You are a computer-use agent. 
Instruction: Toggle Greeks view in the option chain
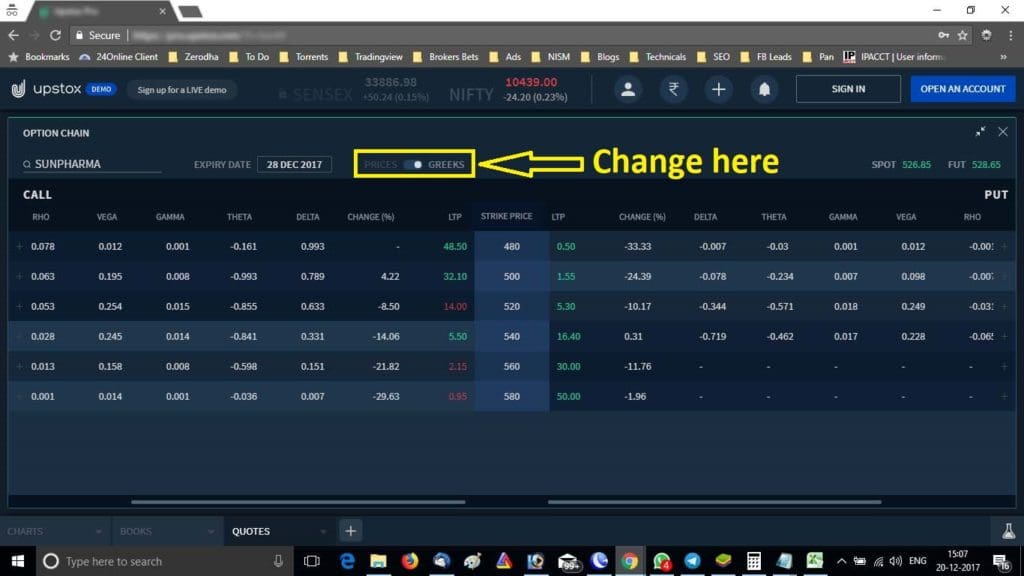[x=448, y=163]
